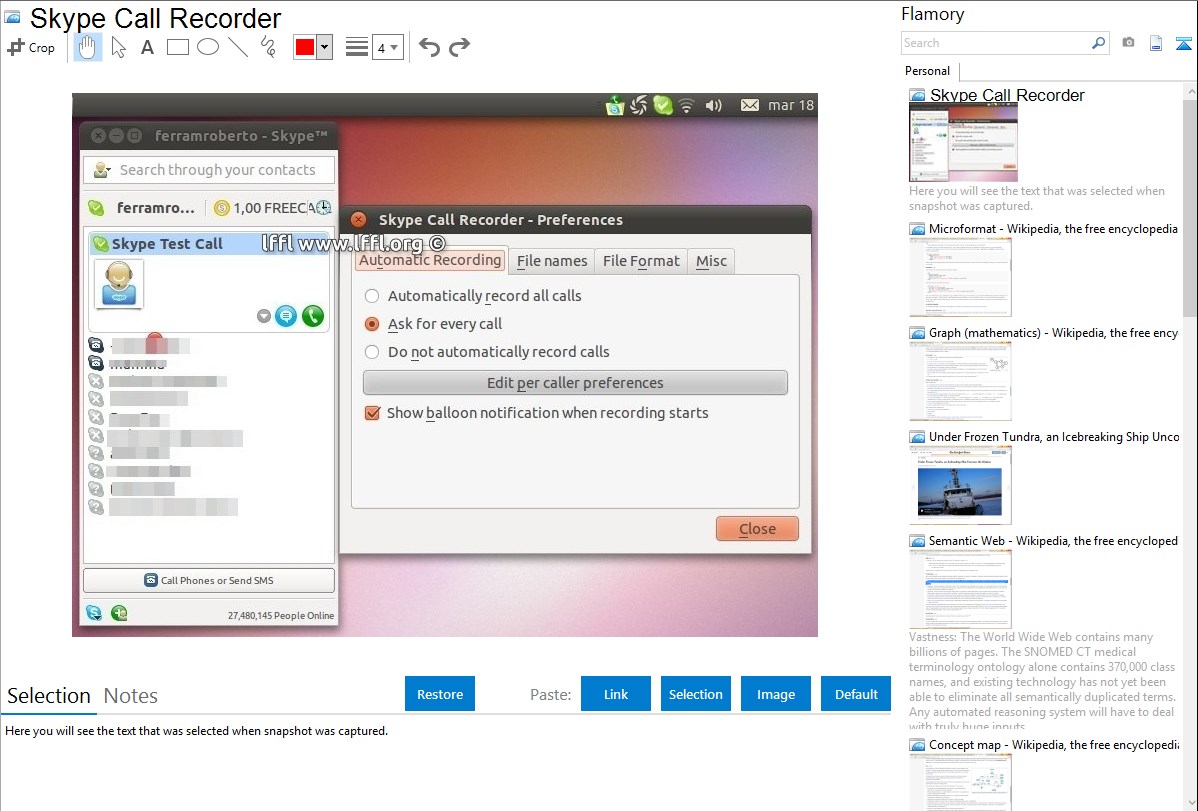Click the add contact icon at bottom
Image resolution: width=1198 pixels, height=811 pixels.
pyautogui.click(x=119, y=613)
